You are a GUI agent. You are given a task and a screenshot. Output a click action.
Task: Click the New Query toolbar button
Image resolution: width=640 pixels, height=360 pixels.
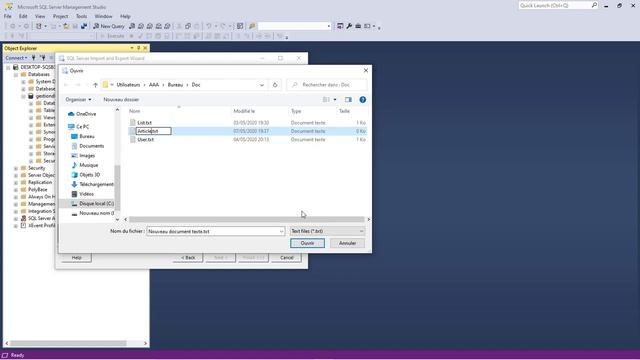(x=109, y=26)
